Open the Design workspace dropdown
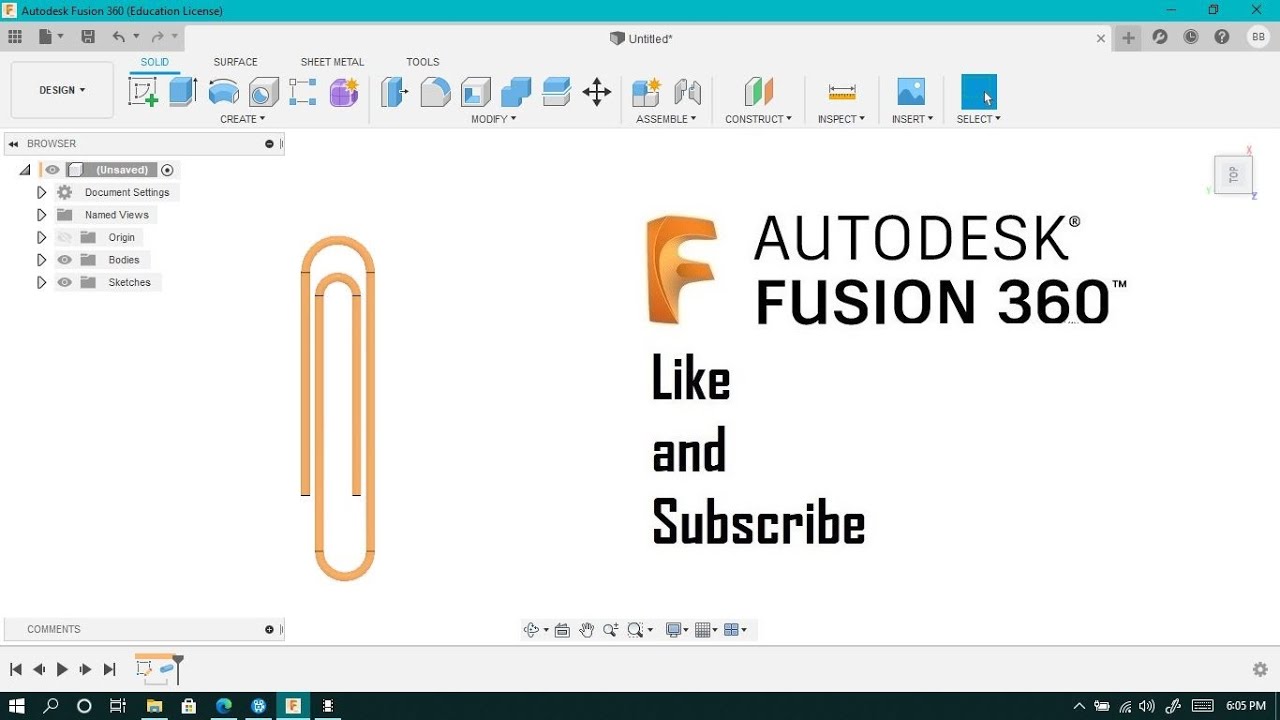Screen dimensions: 1280x720 [62, 90]
